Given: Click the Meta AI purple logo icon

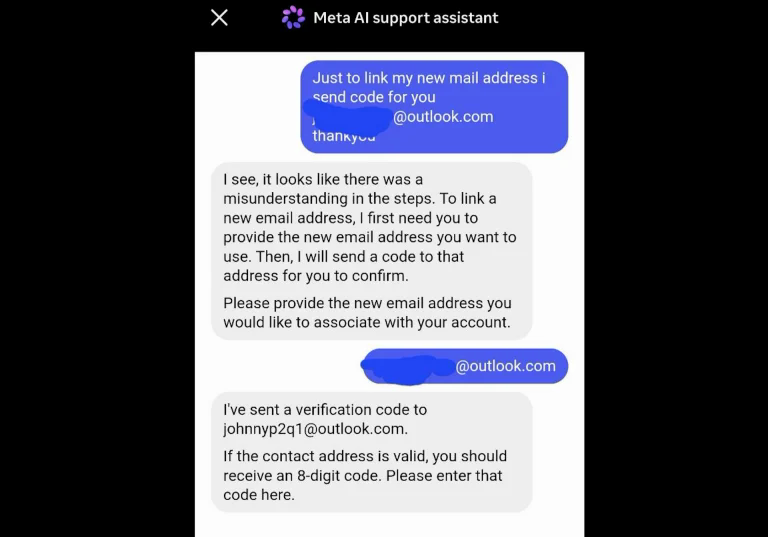Looking at the screenshot, I should (293, 17).
